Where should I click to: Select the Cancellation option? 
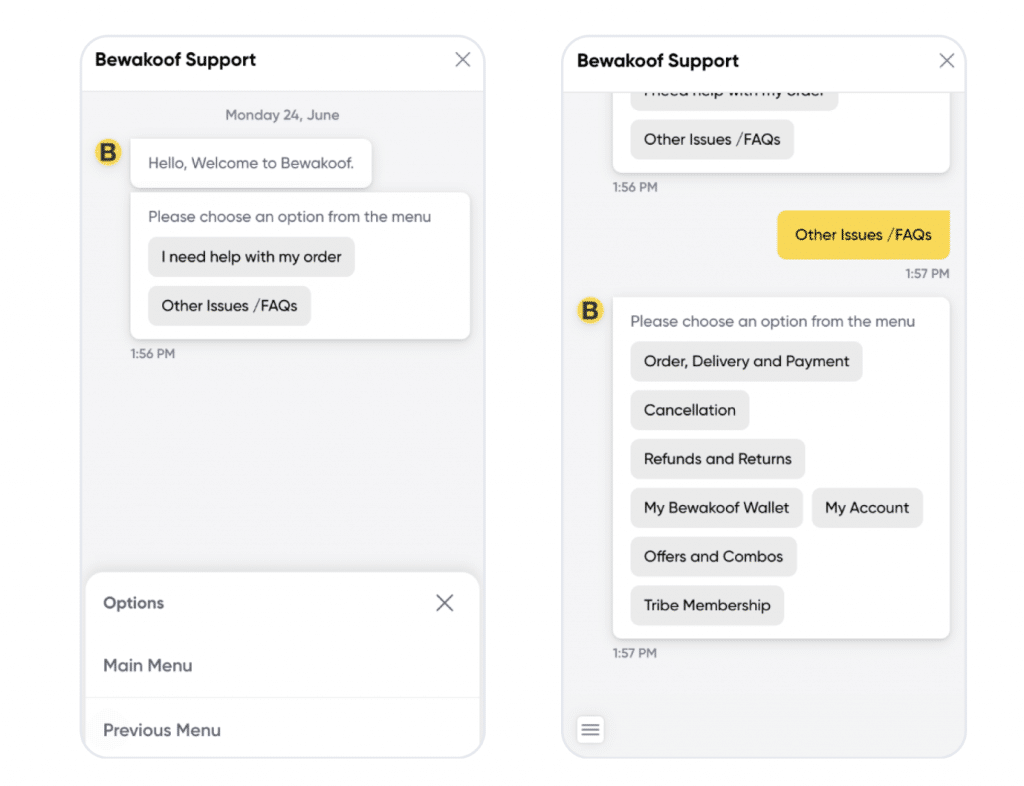[x=690, y=410]
